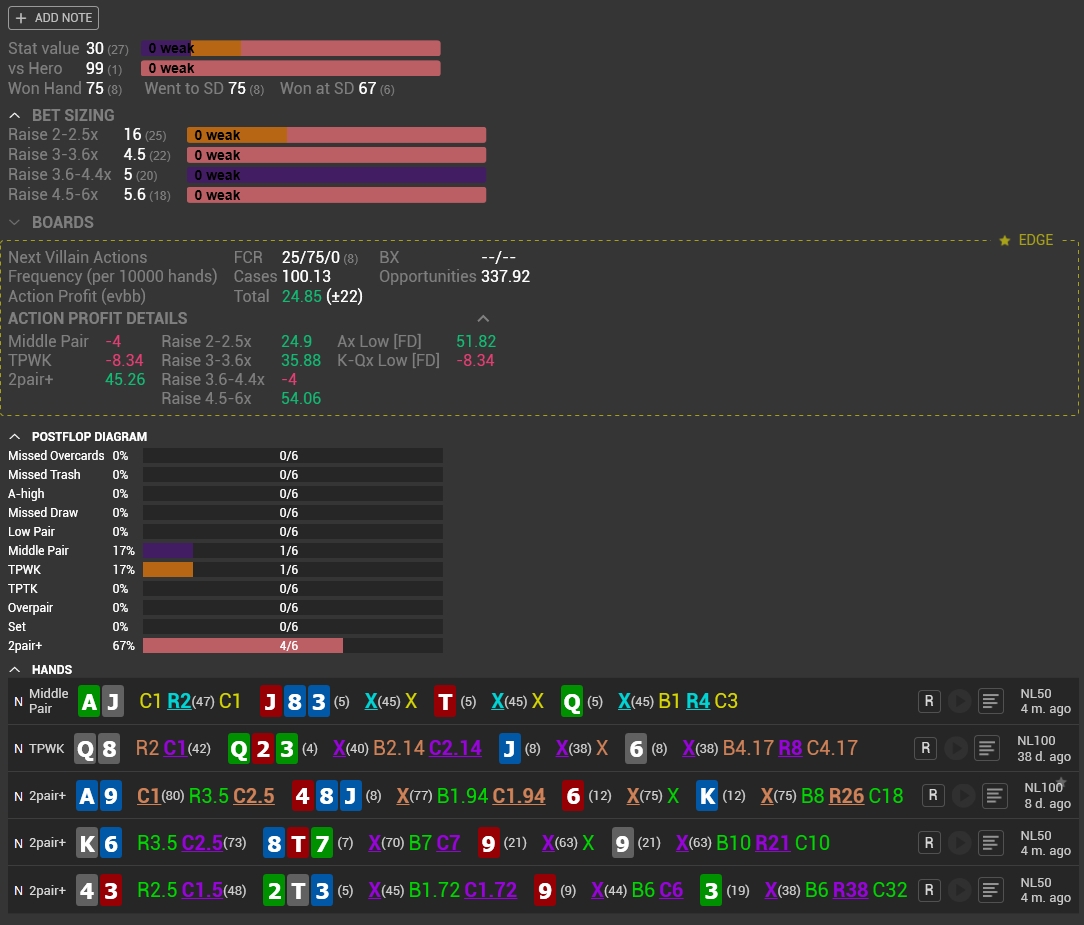Open hand text for K6 row
The width and height of the screenshot is (1084, 925).
point(990,843)
